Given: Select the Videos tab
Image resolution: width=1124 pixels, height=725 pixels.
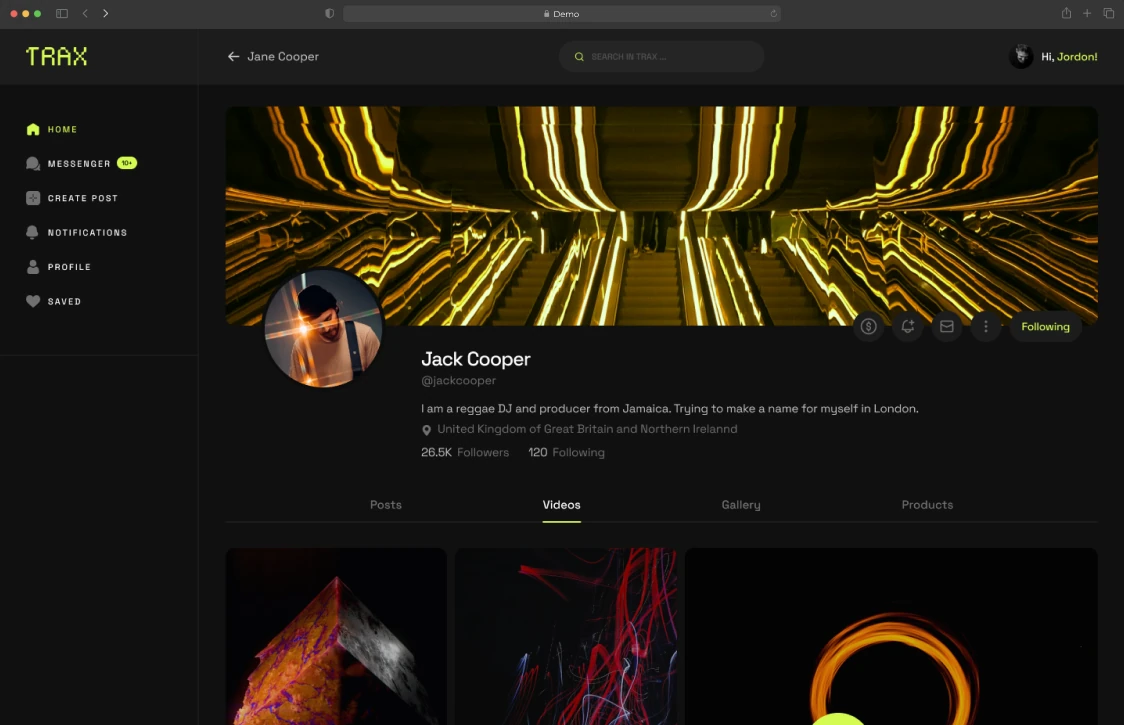Looking at the screenshot, I should [561, 505].
